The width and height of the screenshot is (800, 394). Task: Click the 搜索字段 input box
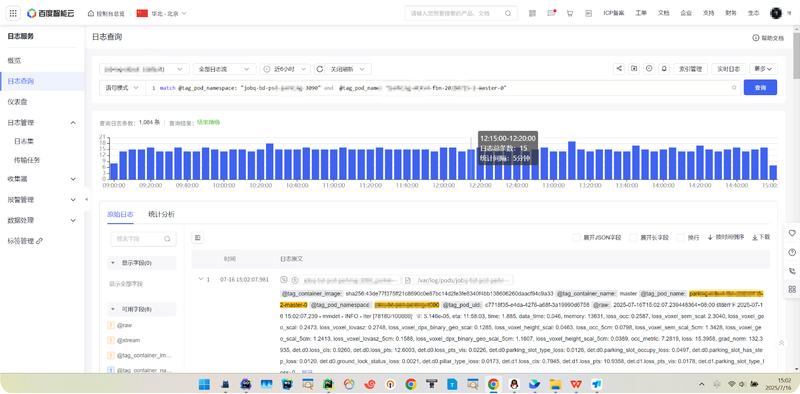(x=143, y=238)
